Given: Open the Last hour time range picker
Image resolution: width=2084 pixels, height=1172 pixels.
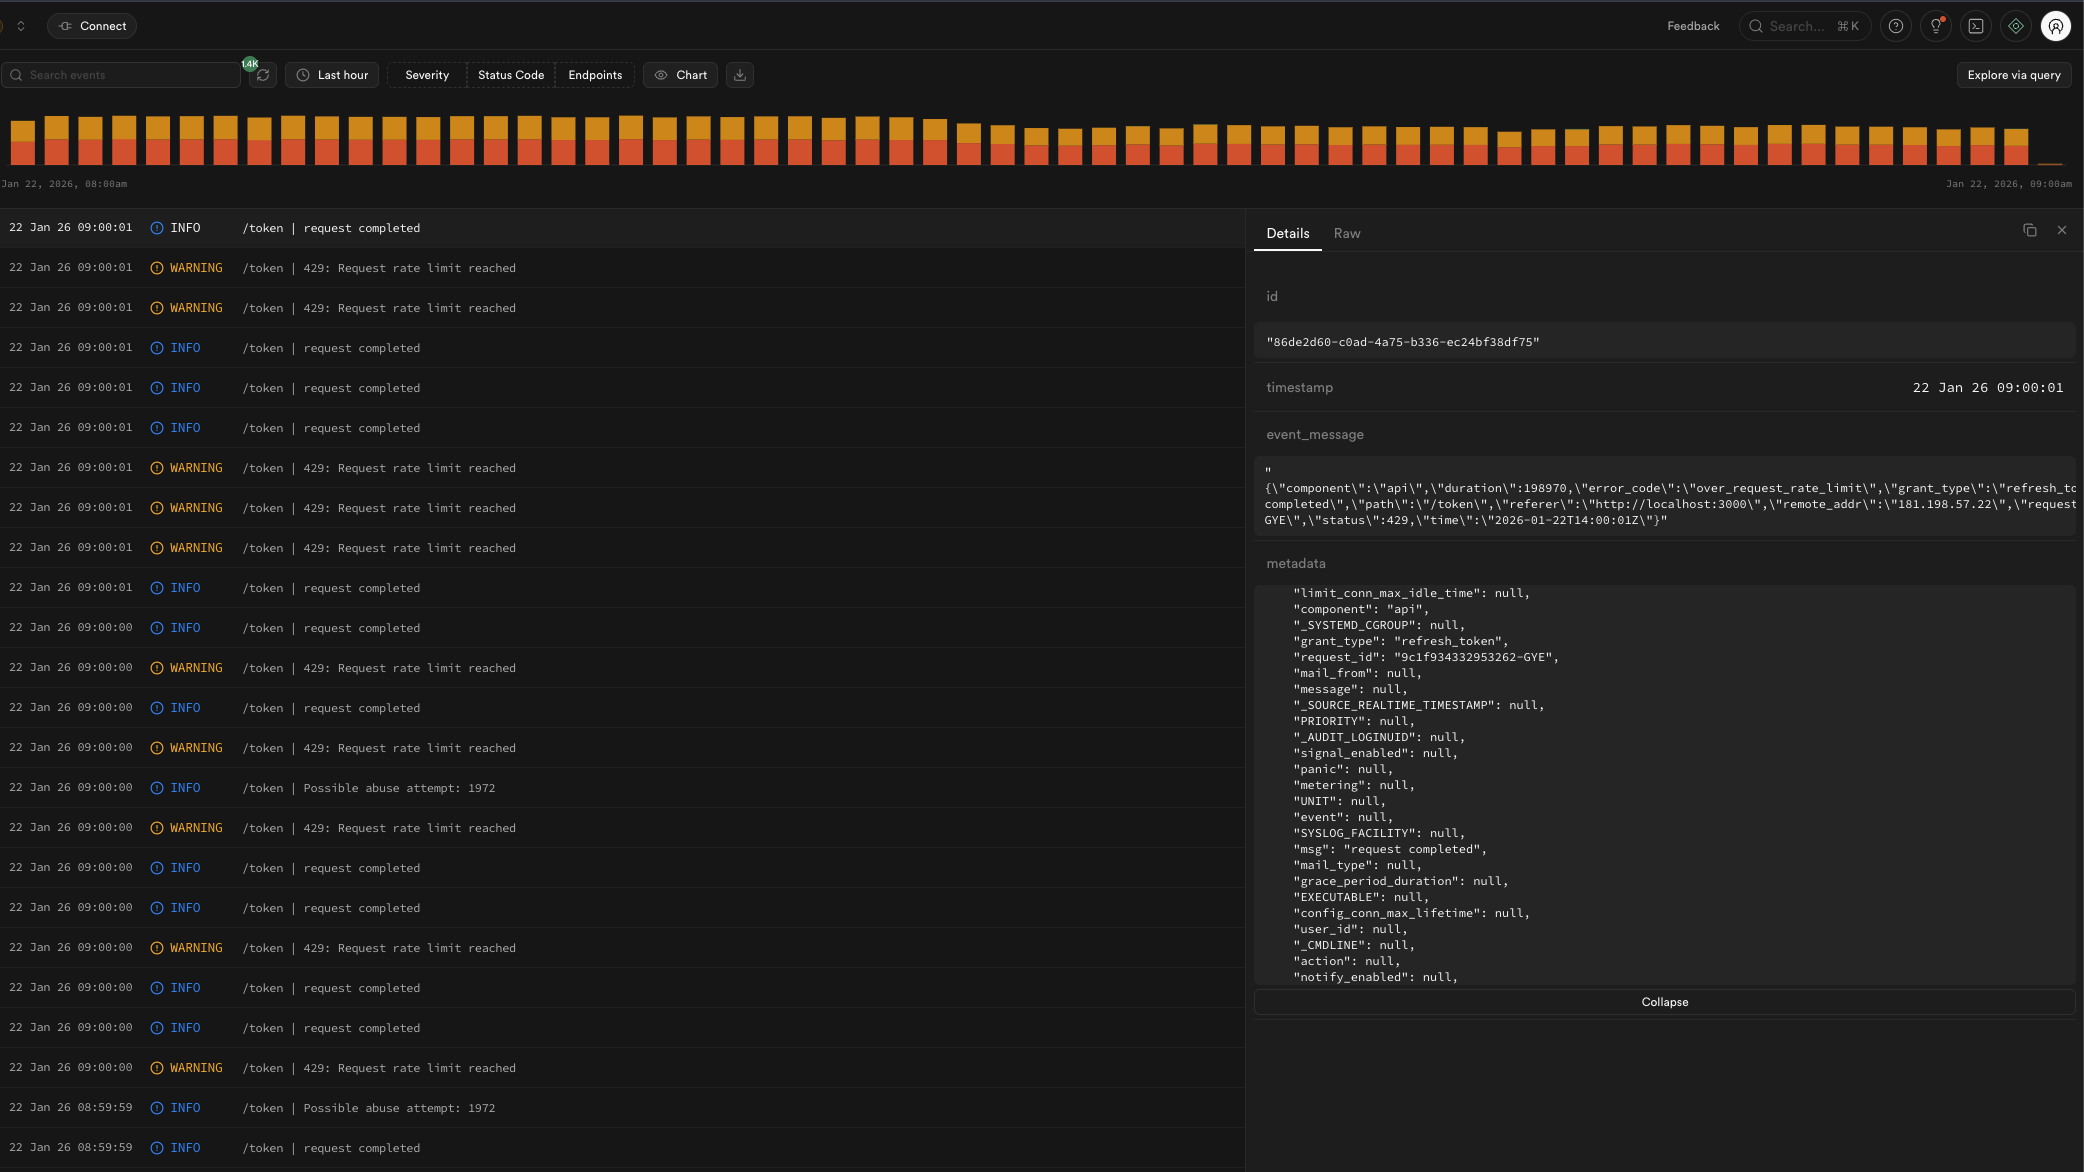Looking at the screenshot, I should 332,75.
